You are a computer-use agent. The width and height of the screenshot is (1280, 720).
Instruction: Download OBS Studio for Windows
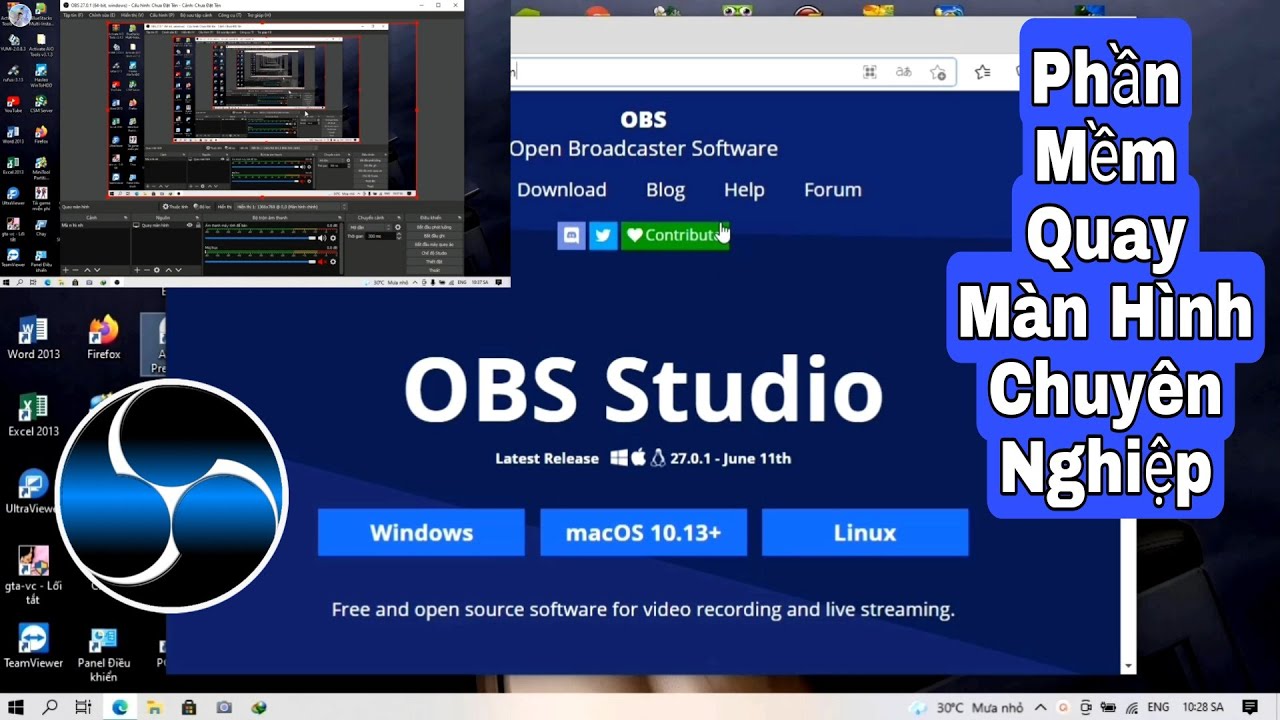pos(421,532)
